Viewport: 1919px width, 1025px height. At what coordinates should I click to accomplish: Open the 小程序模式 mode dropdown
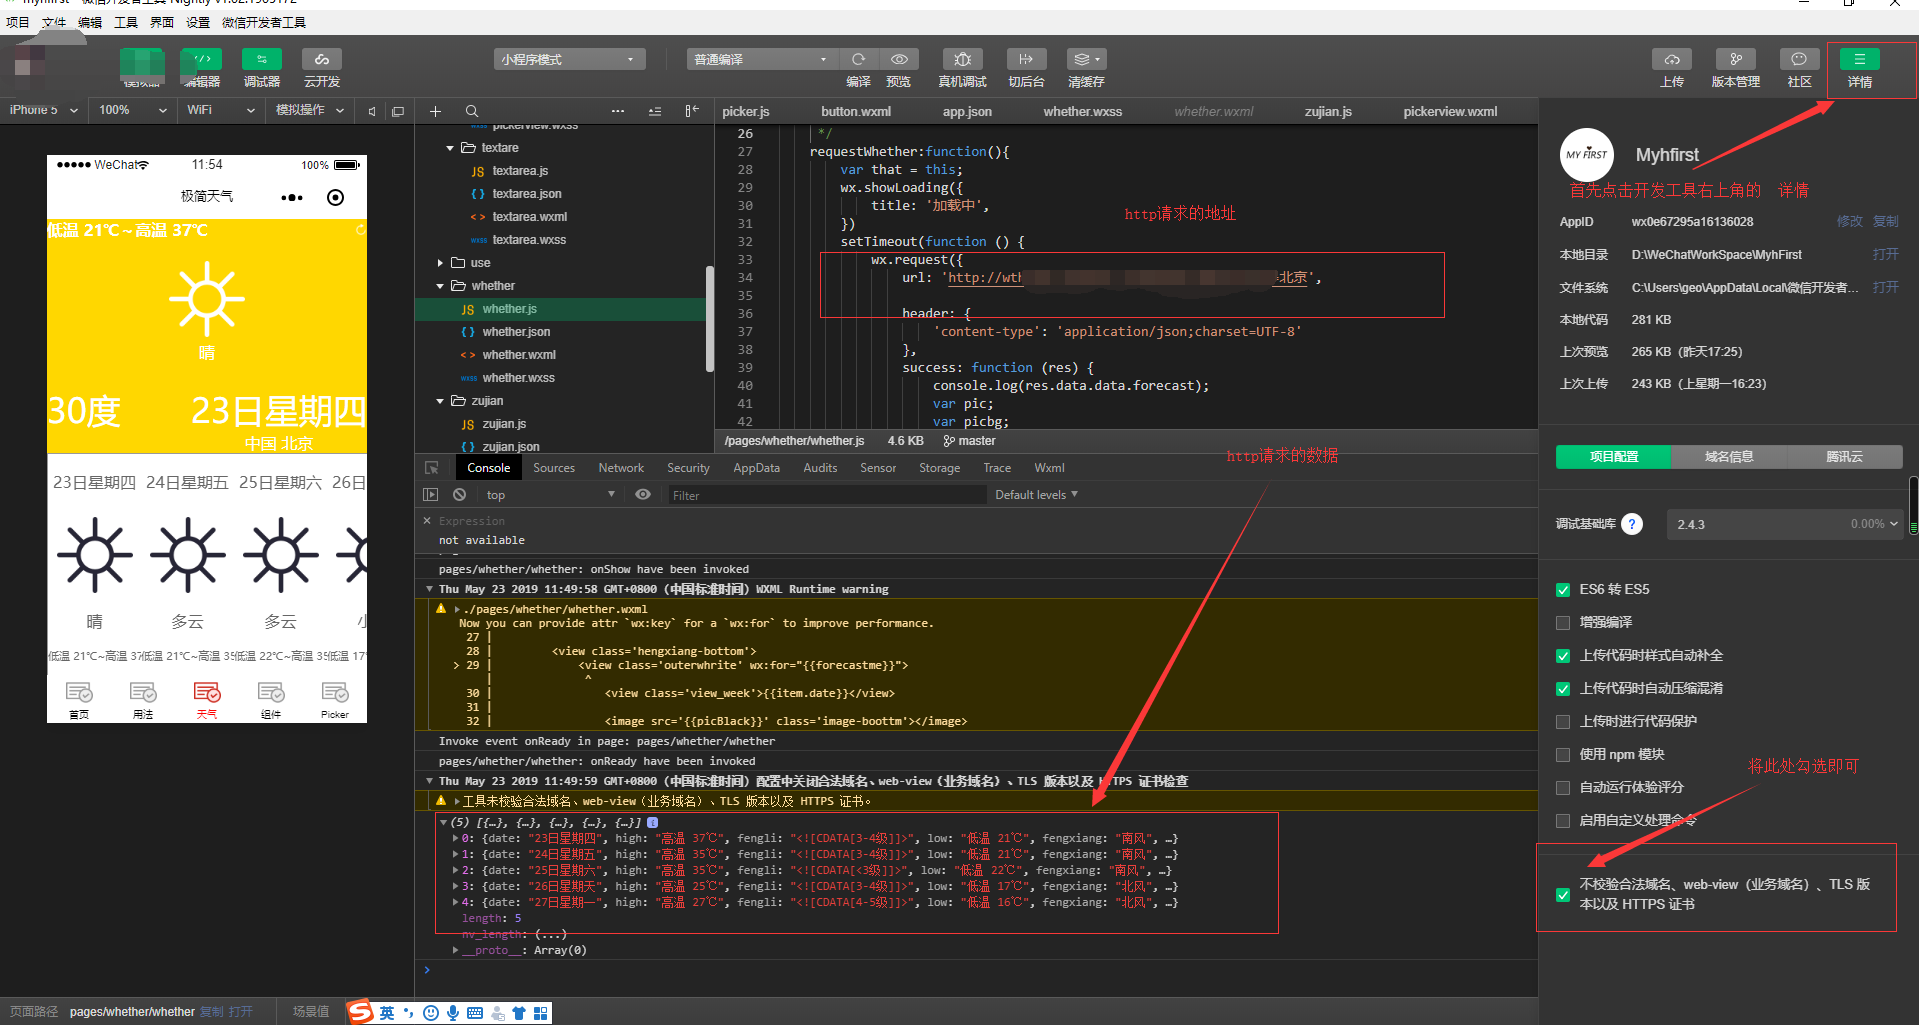(x=569, y=60)
